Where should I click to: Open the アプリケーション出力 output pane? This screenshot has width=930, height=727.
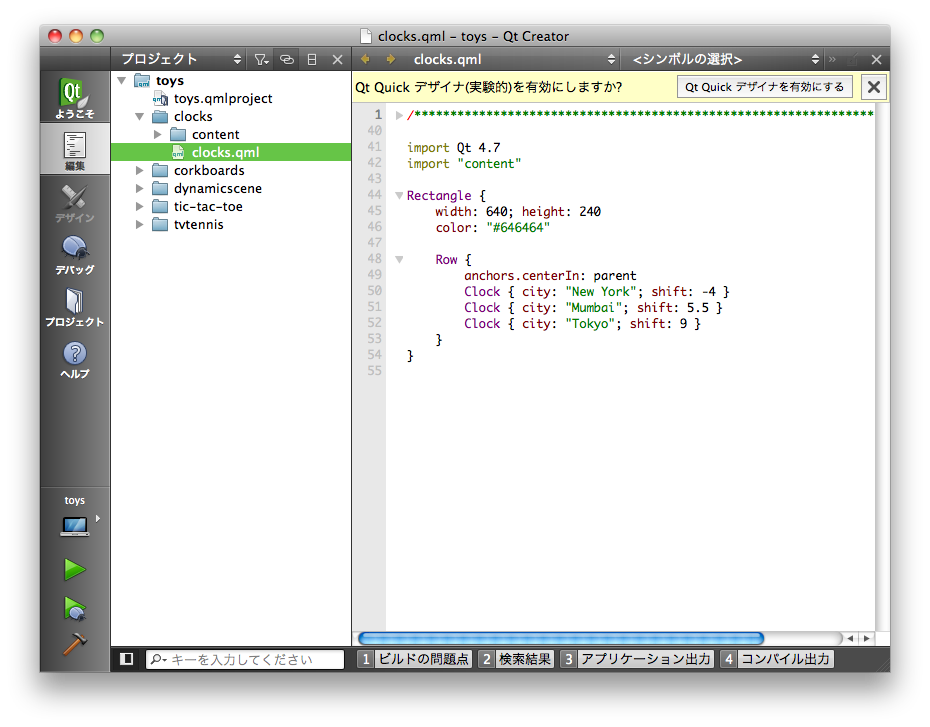point(638,659)
